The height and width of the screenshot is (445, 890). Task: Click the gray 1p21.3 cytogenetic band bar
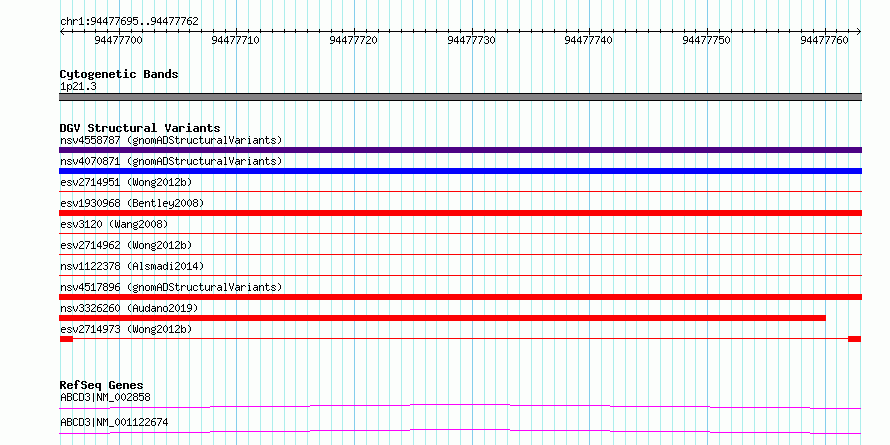click(460, 97)
